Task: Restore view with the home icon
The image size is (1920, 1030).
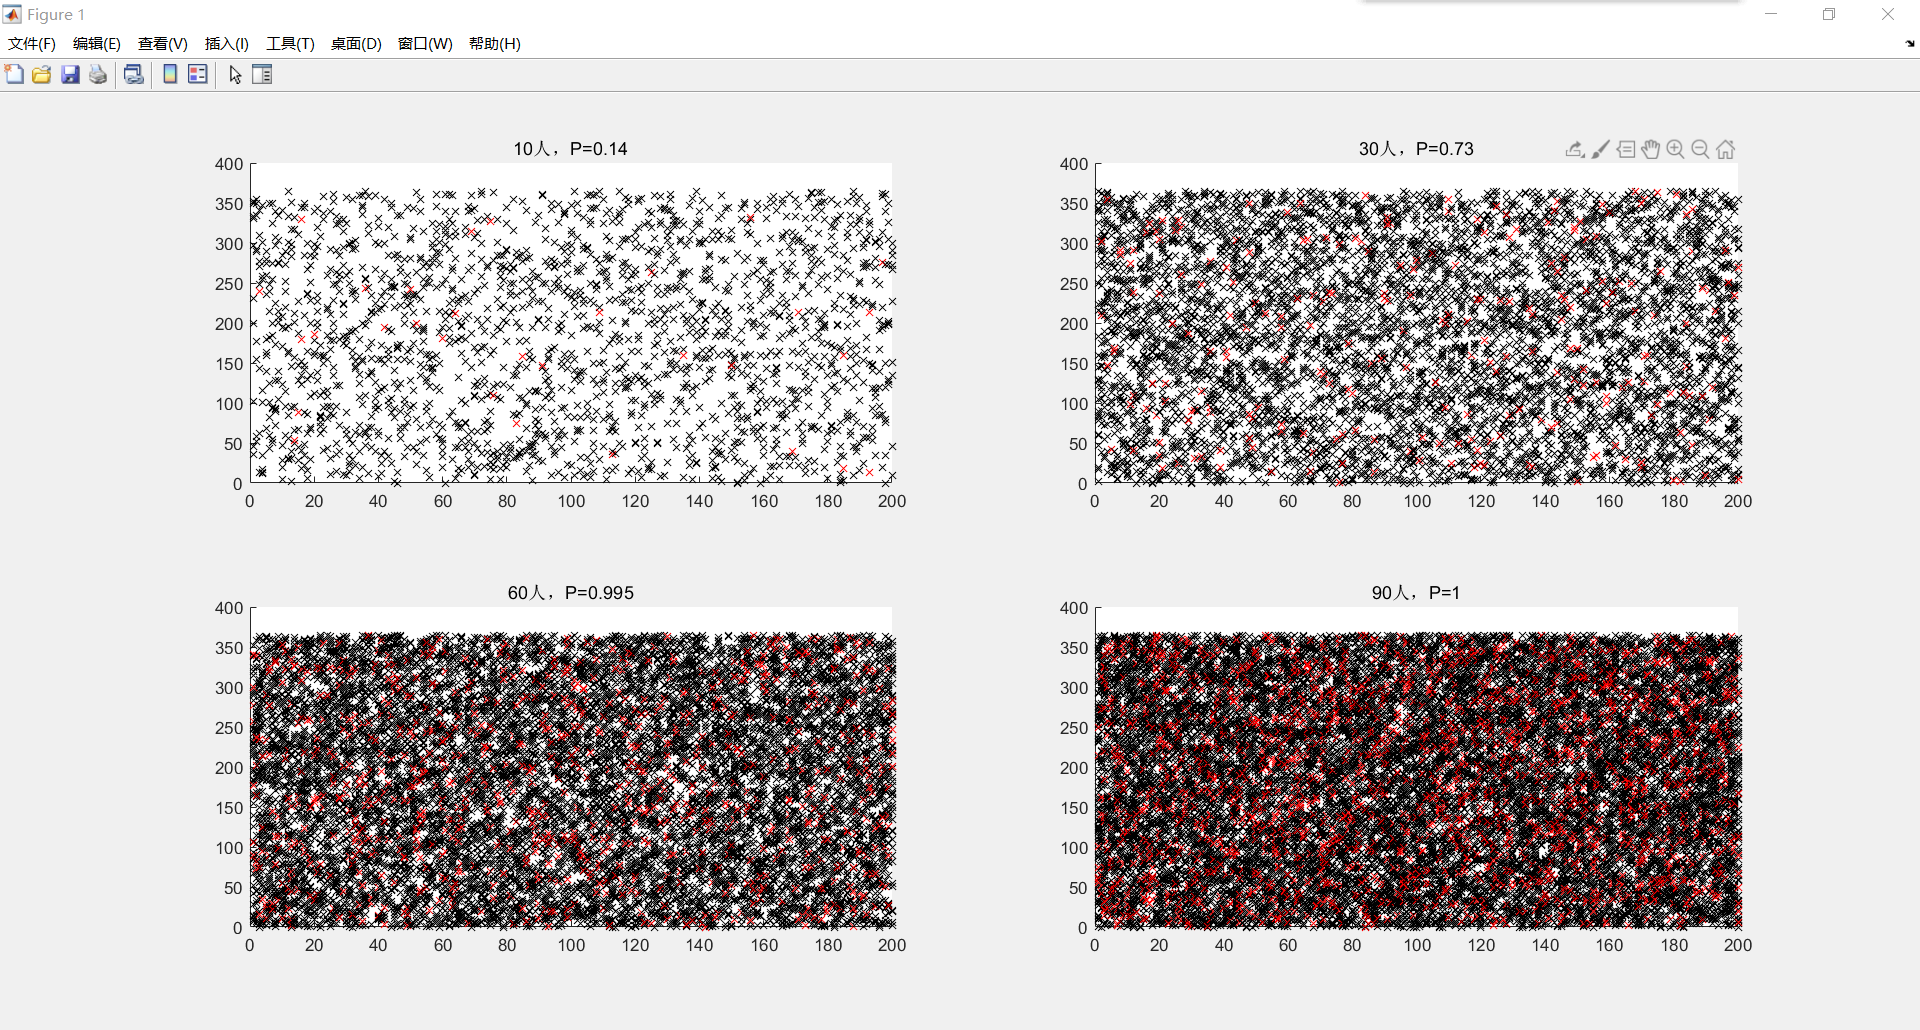Action: pos(1725,150)
